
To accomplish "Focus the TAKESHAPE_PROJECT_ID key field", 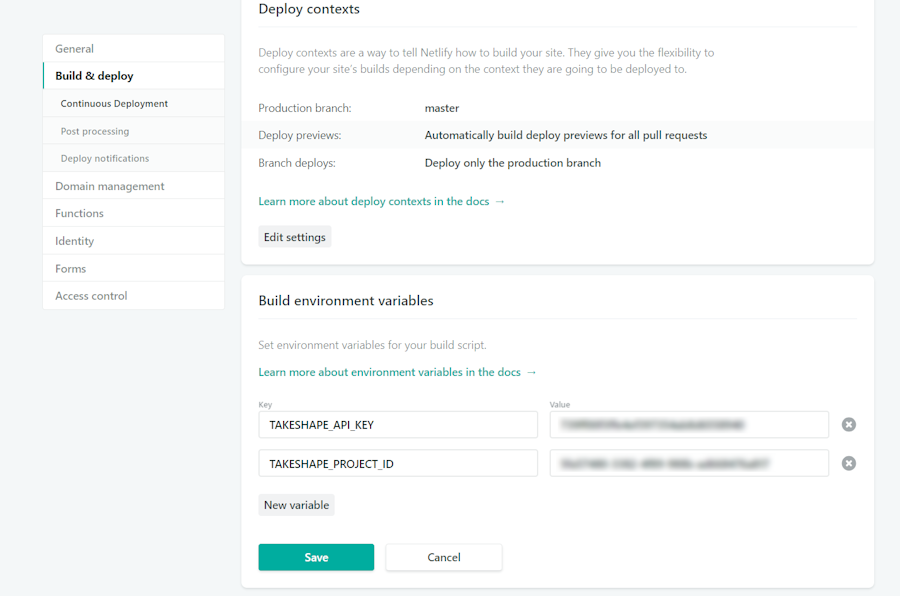I will tap(398, 463).
